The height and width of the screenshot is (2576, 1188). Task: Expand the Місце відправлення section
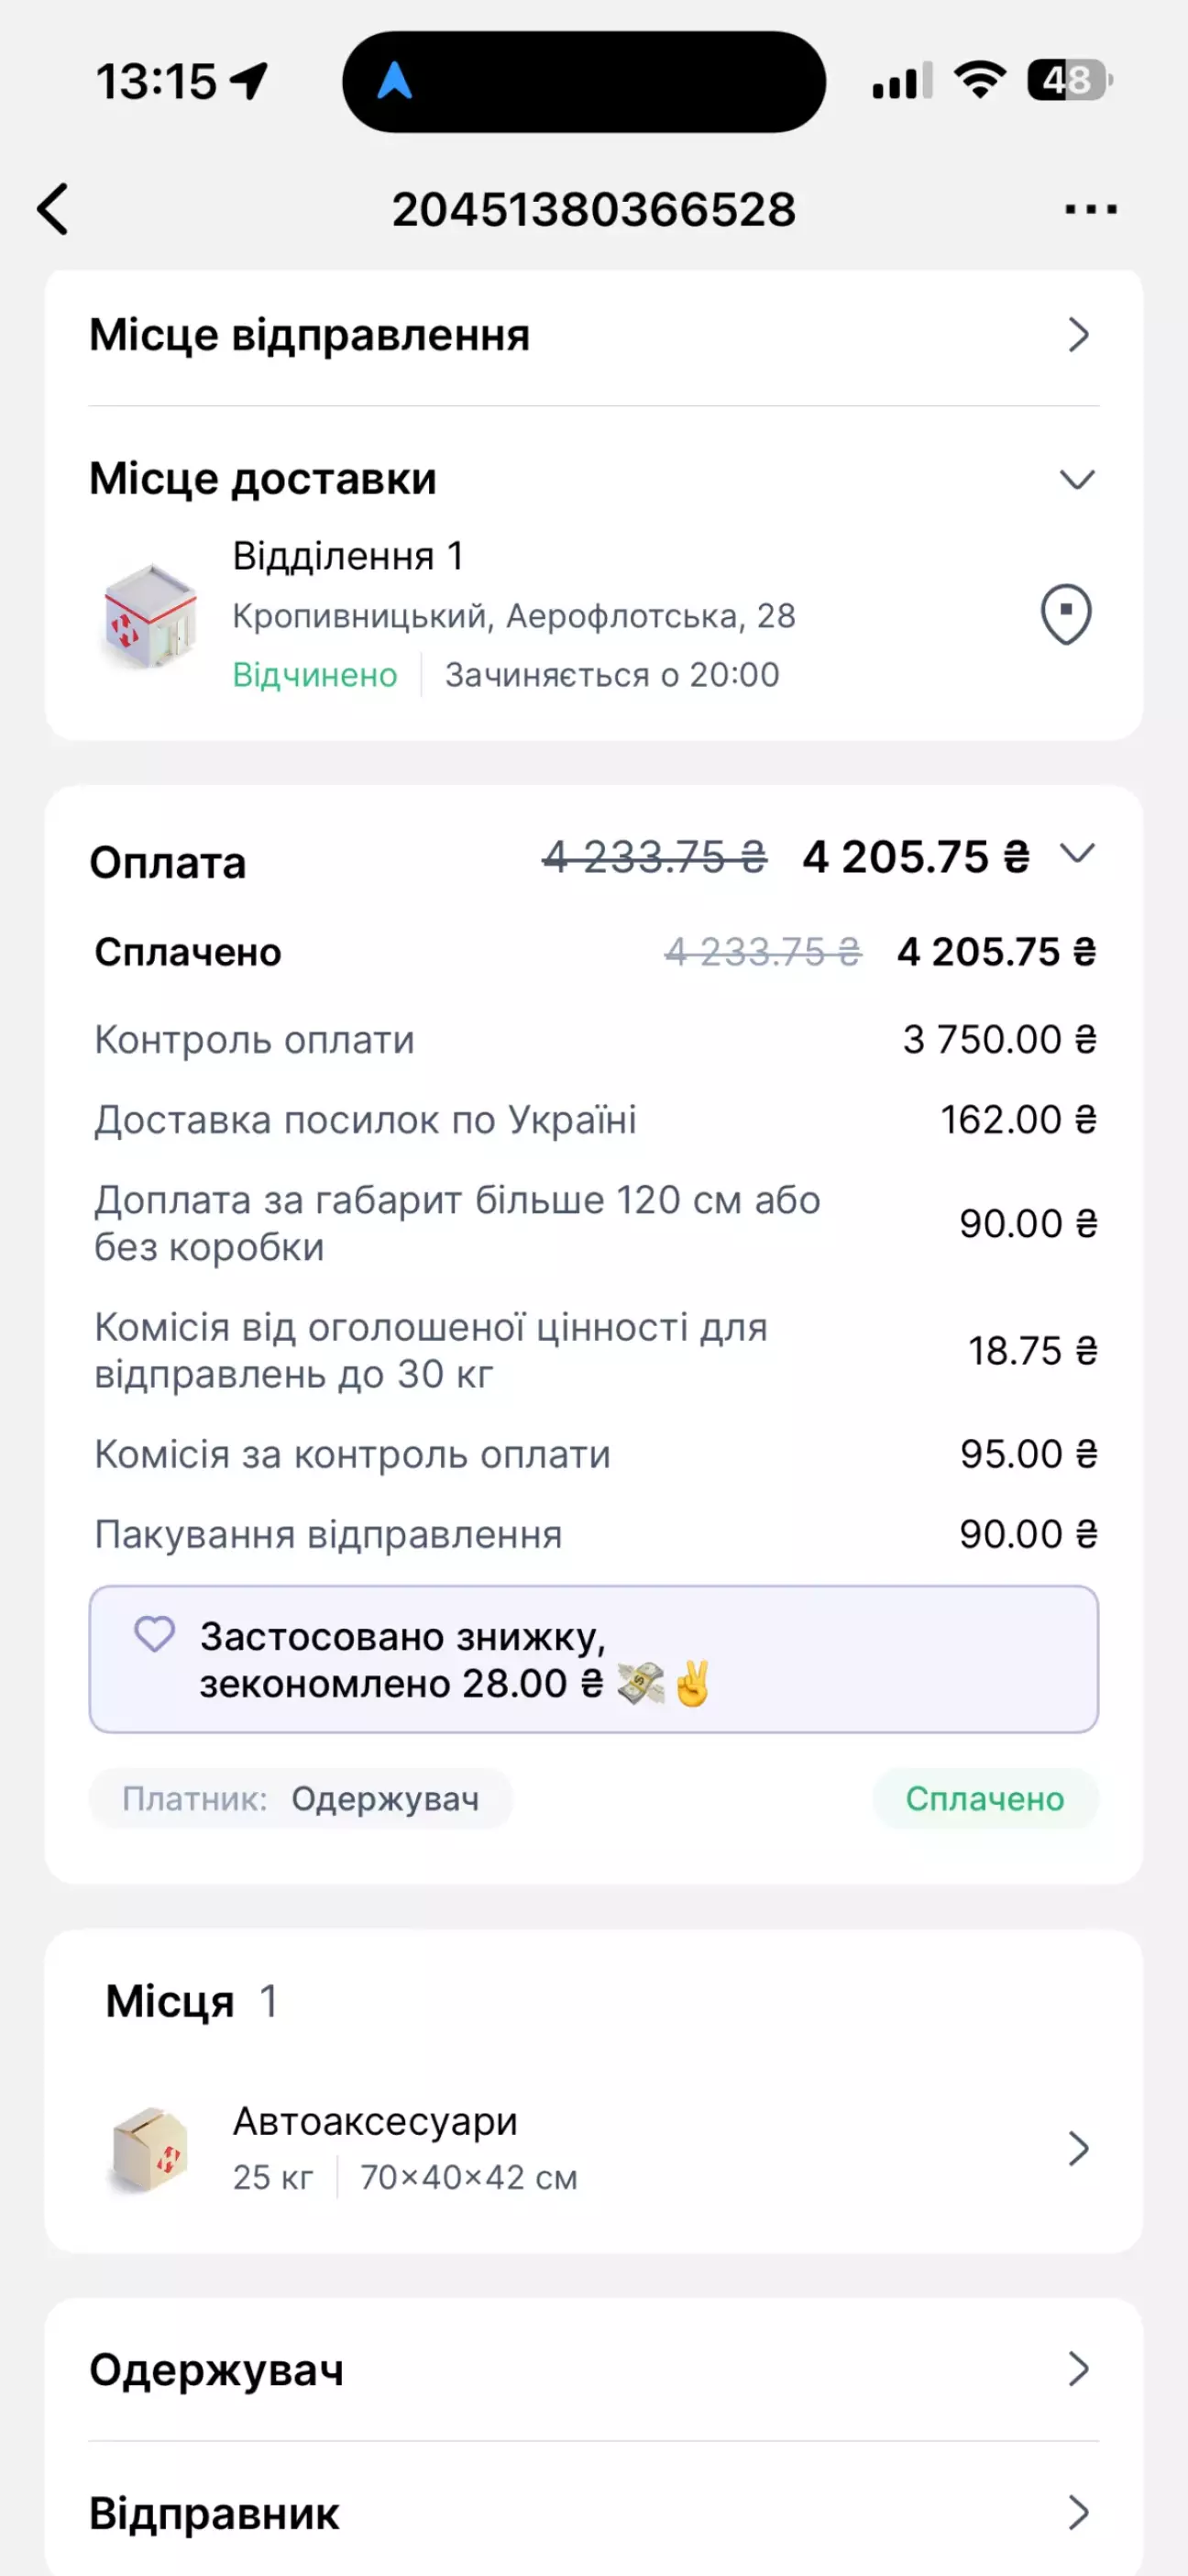point(1077,335)
